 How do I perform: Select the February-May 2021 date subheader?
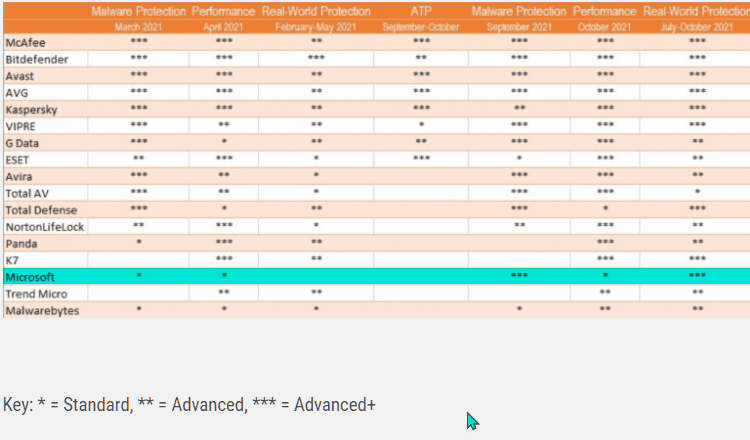point(316,27)
